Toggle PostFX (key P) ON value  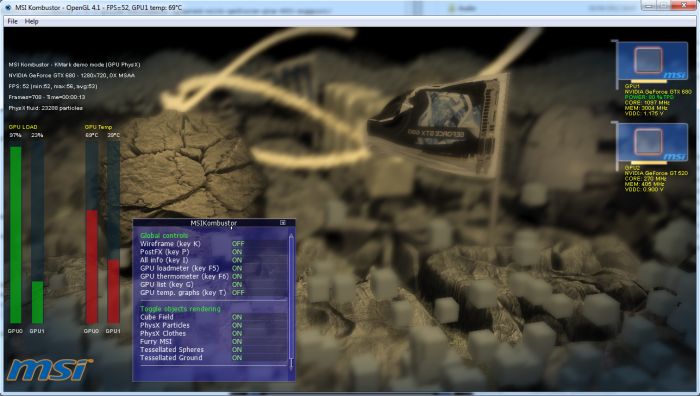[x=237, y=252]
